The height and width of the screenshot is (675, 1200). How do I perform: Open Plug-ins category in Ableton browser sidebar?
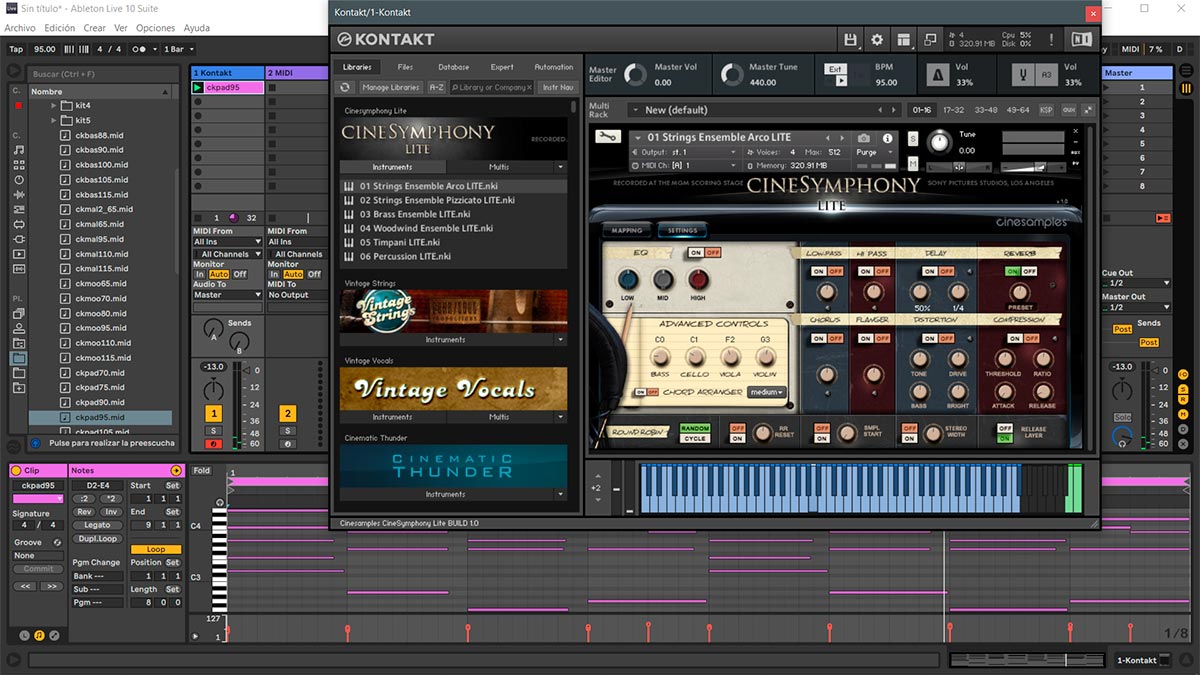18,240
